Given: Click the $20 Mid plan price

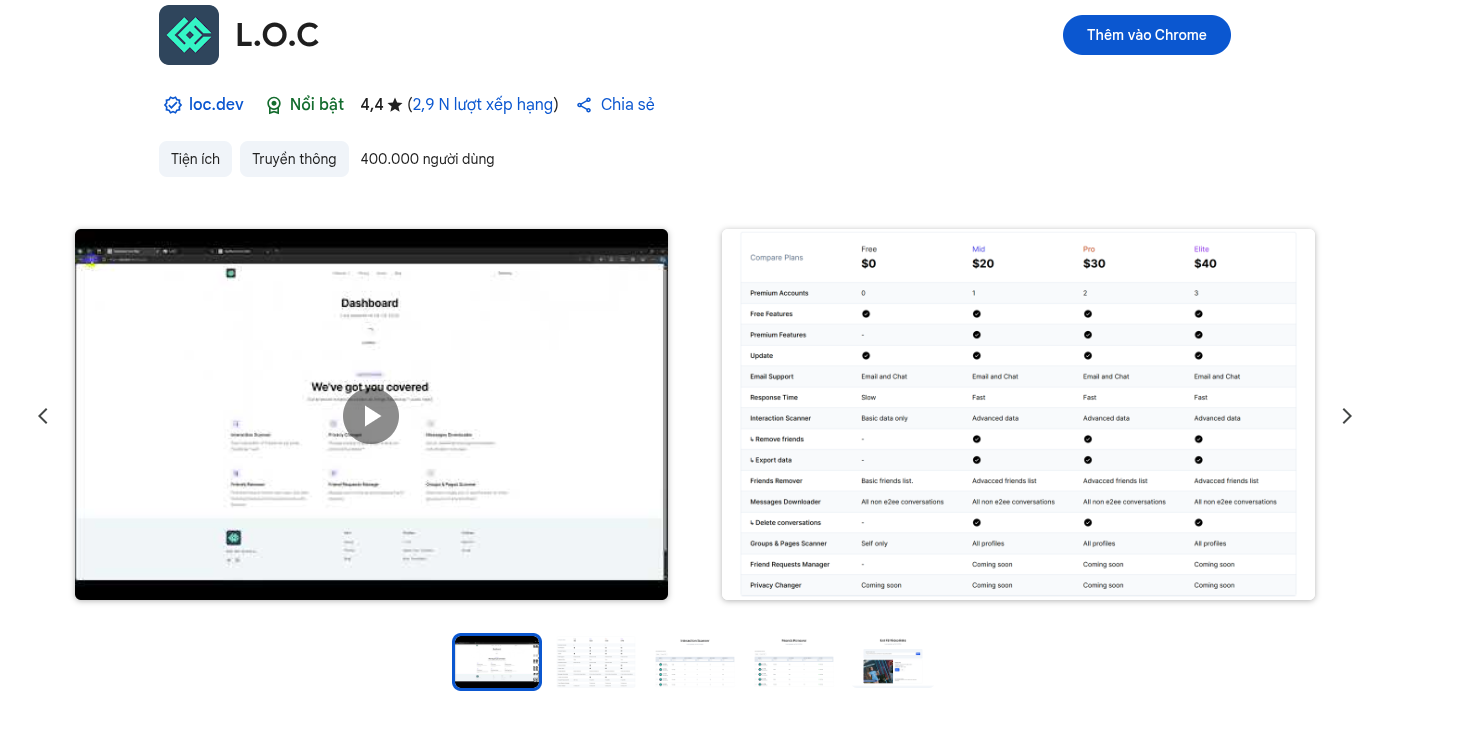Looking at the screenshot, I should tap(983, 264).
